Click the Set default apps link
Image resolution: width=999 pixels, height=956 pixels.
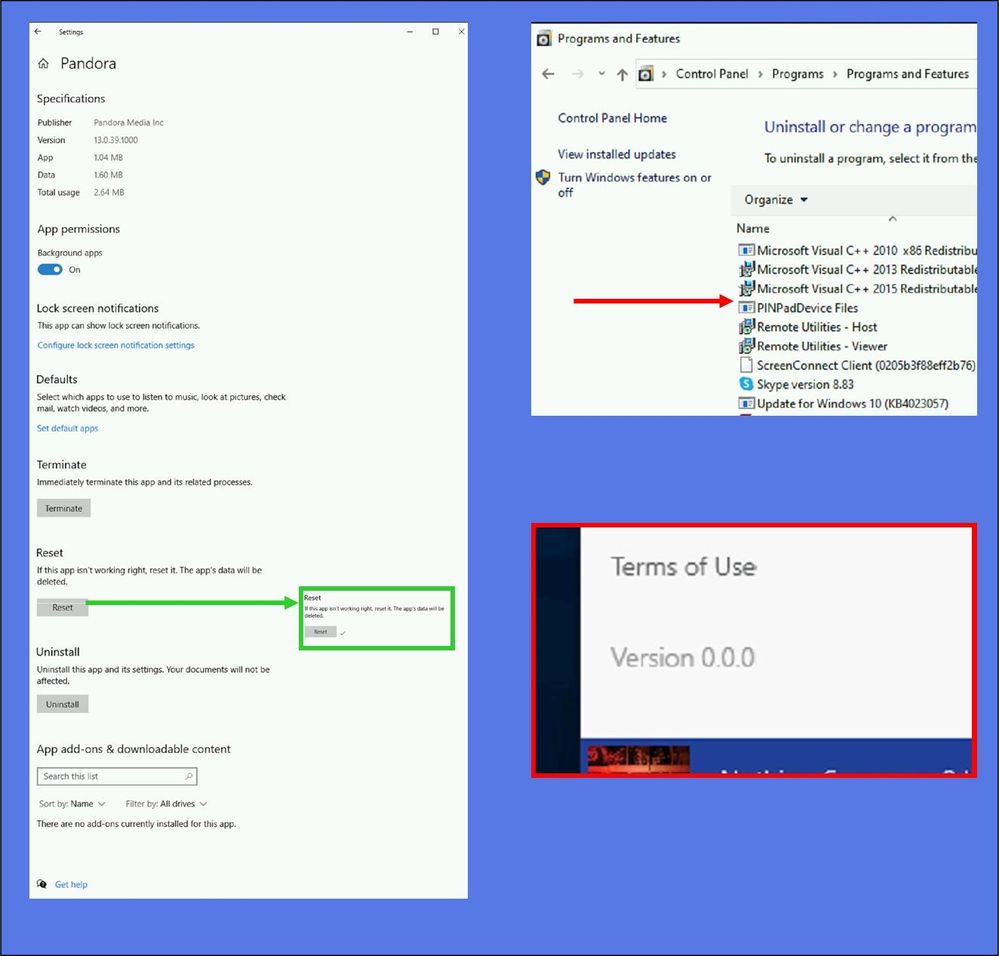coord(67,428)
